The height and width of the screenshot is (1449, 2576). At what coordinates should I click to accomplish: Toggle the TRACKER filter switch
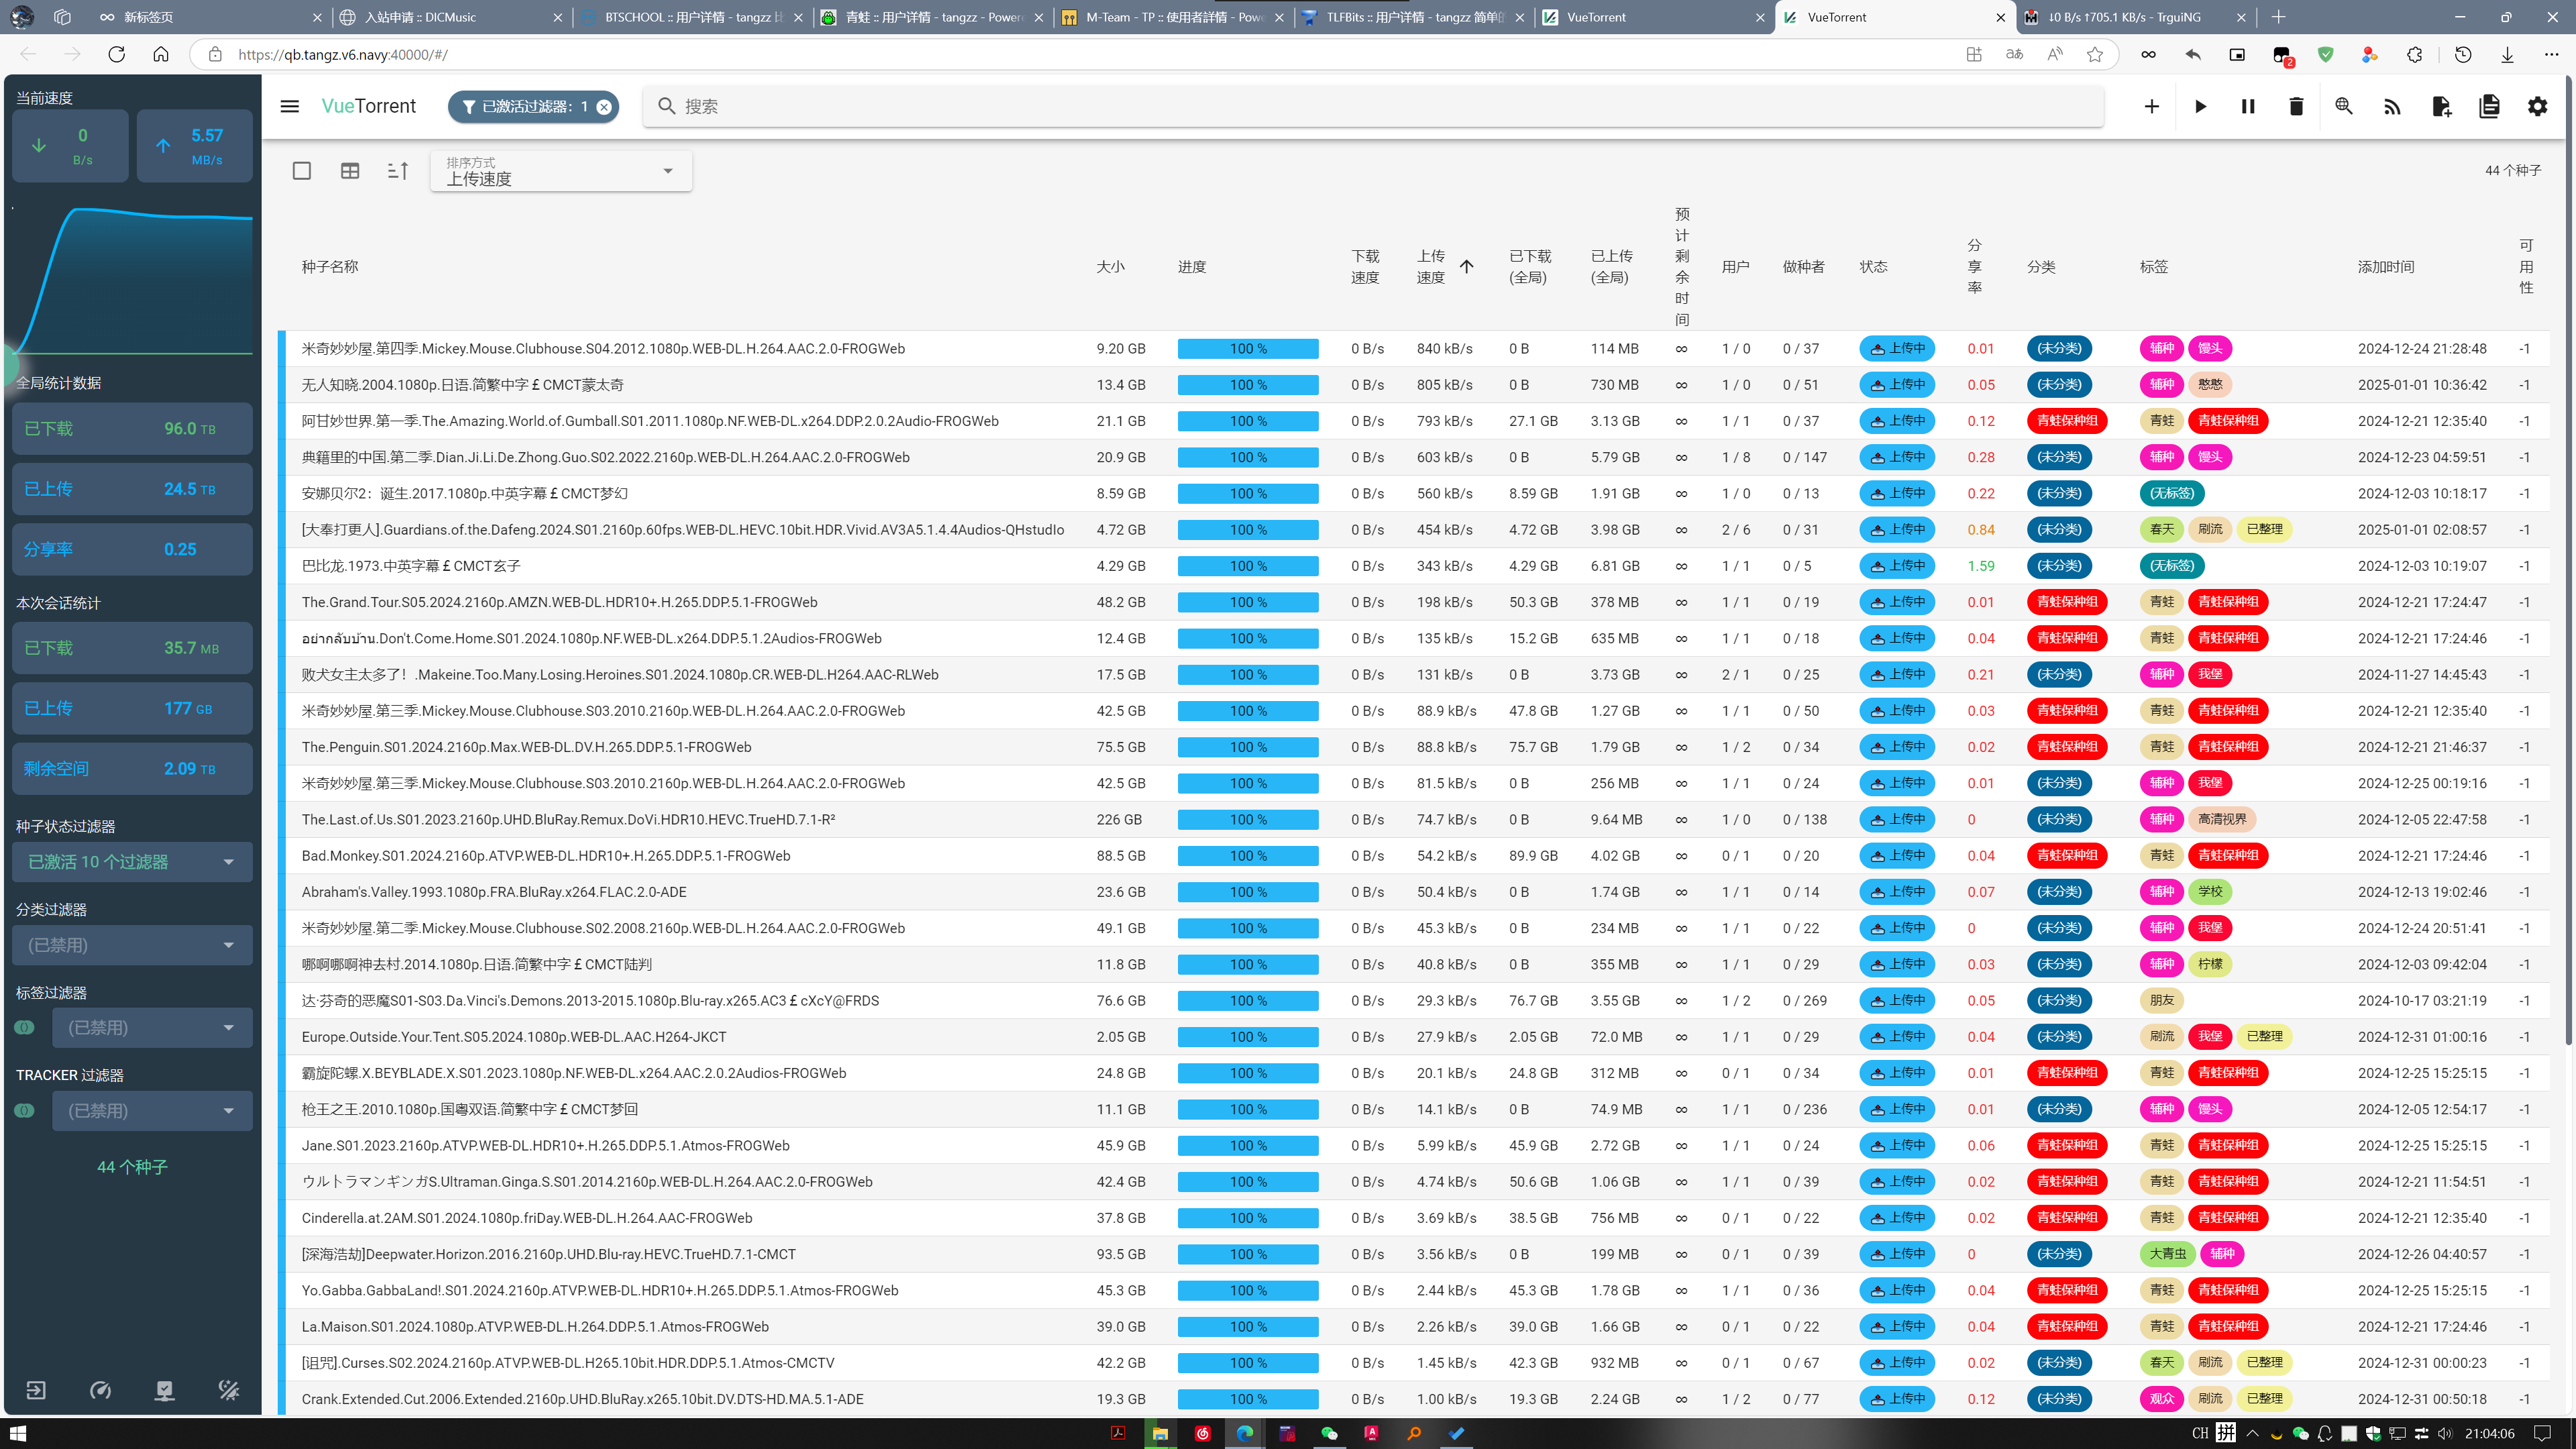[25, 1111]
